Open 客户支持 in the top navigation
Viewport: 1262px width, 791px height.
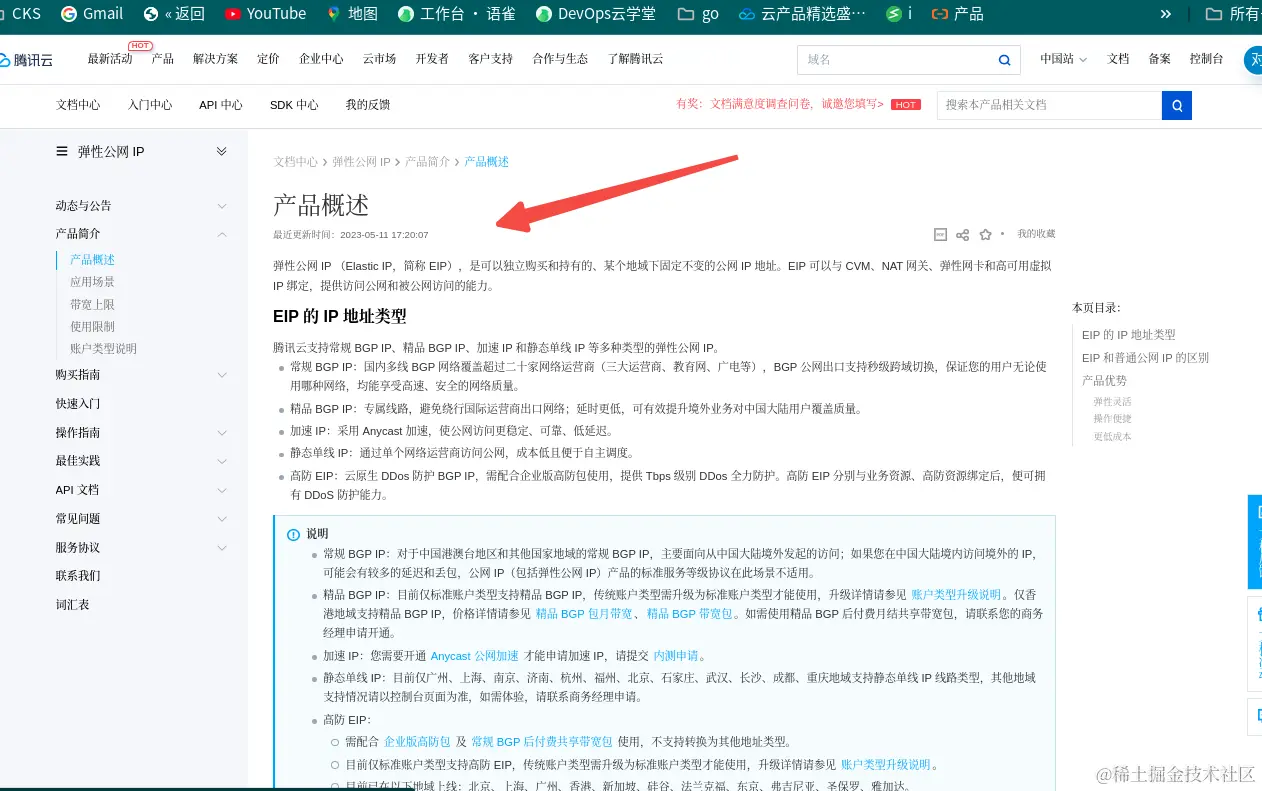coord(490,59)
